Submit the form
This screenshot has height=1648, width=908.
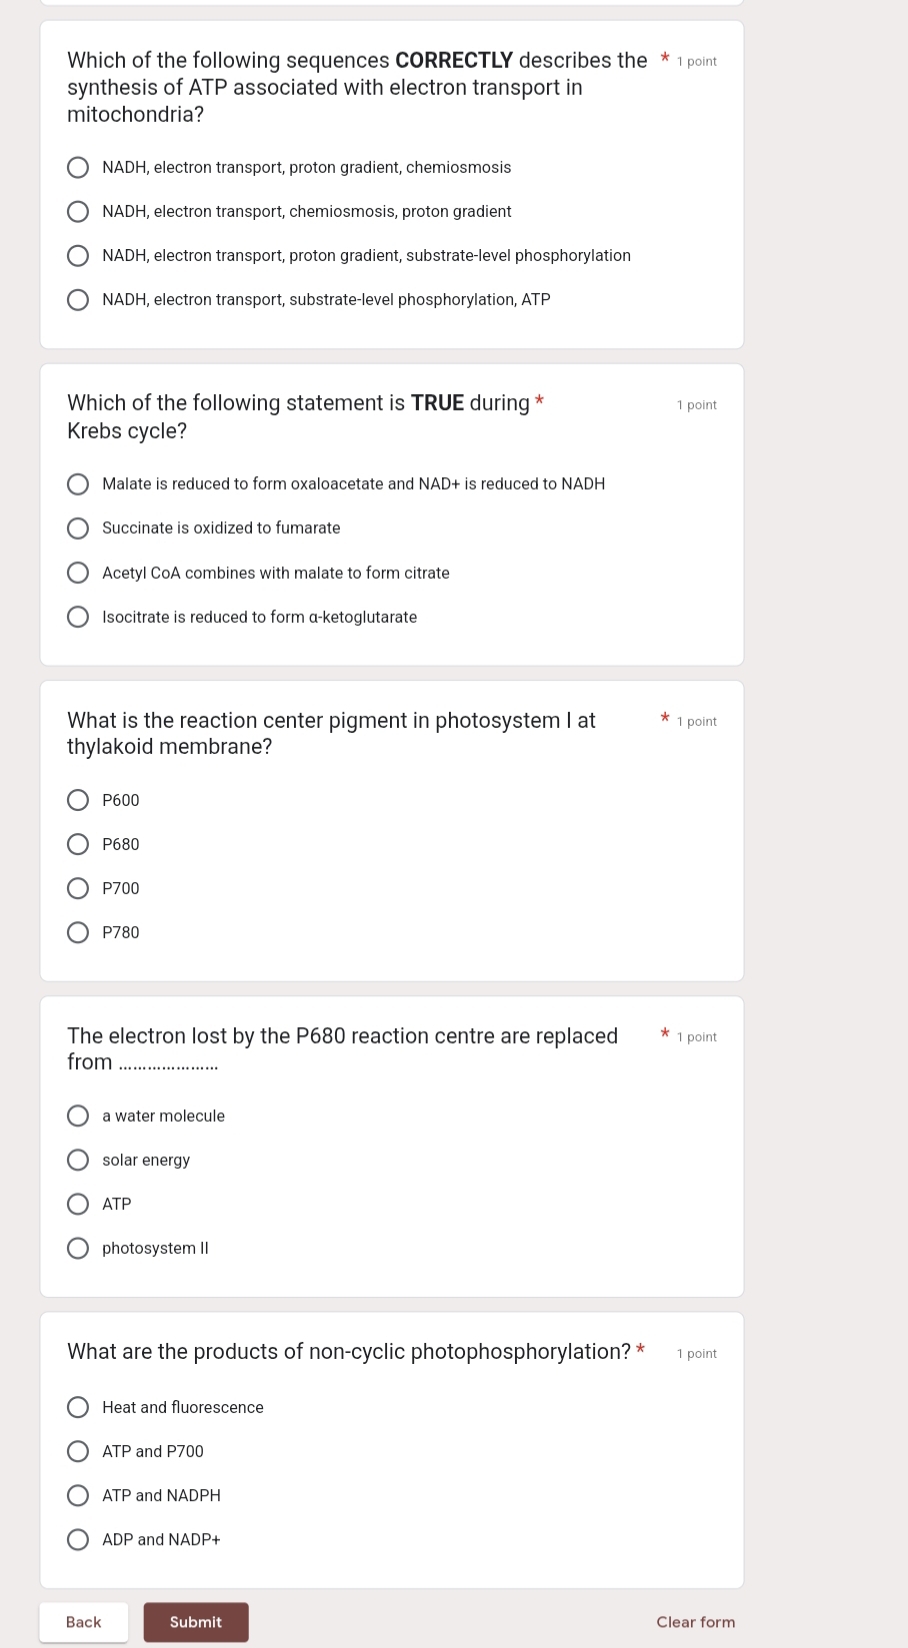pyautogui.click(x=196, y=1622)
